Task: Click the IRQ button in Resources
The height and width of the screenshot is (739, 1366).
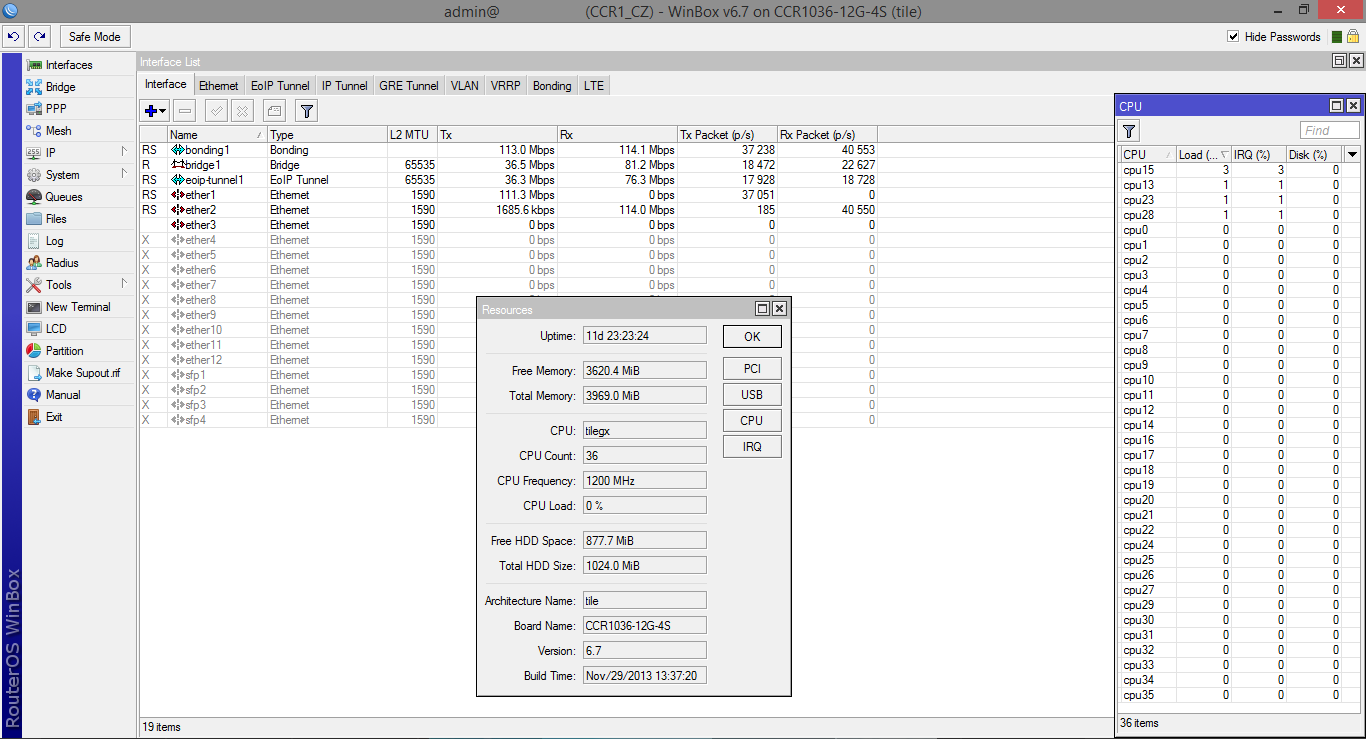Action: [752, 447]
